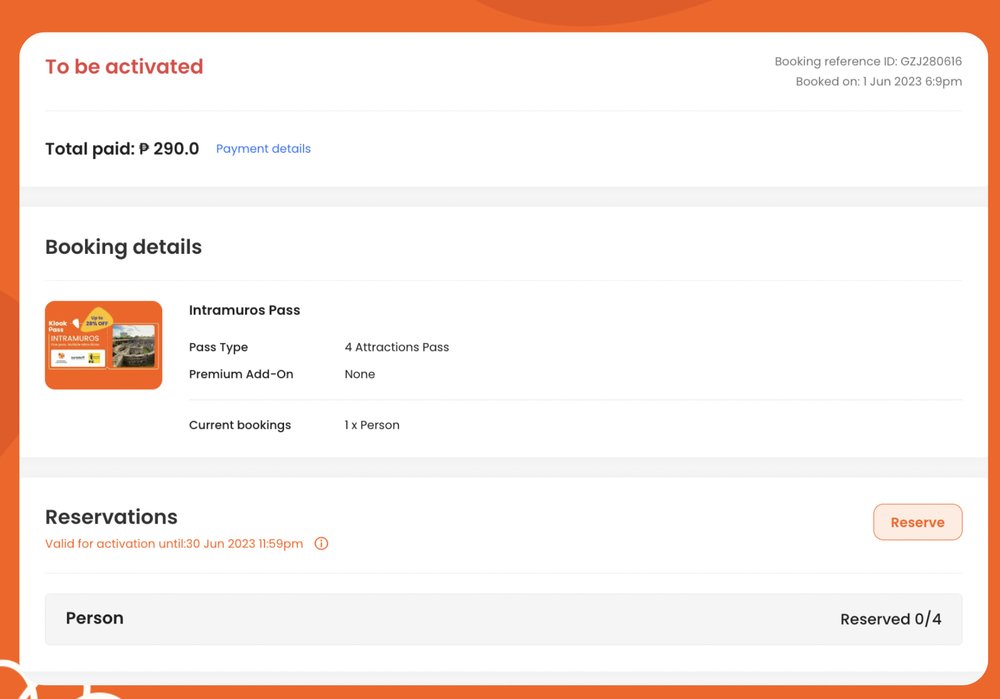Click the Booking details heading
The image size is (1000, 699).
[x=123, y=247]
